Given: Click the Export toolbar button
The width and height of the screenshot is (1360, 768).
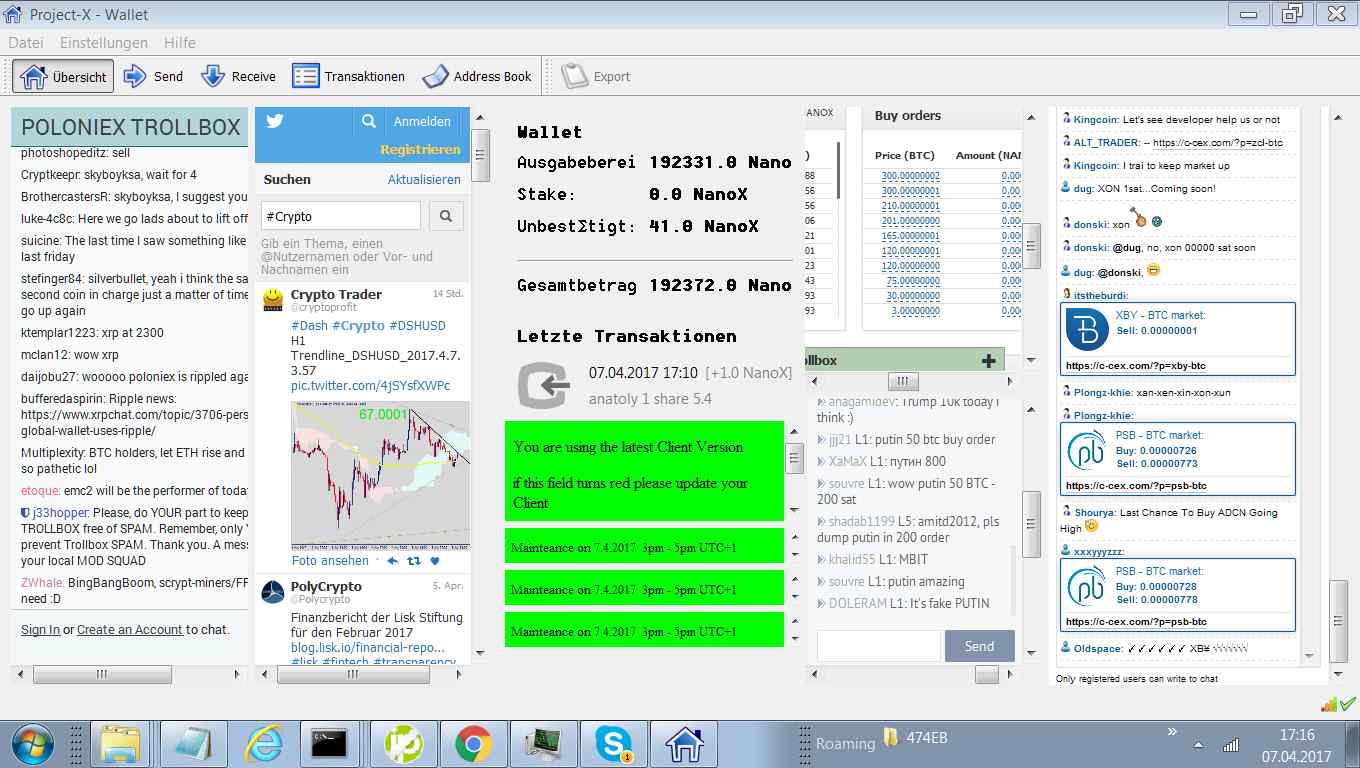Looking at the screenshot, I should (596, 76).
